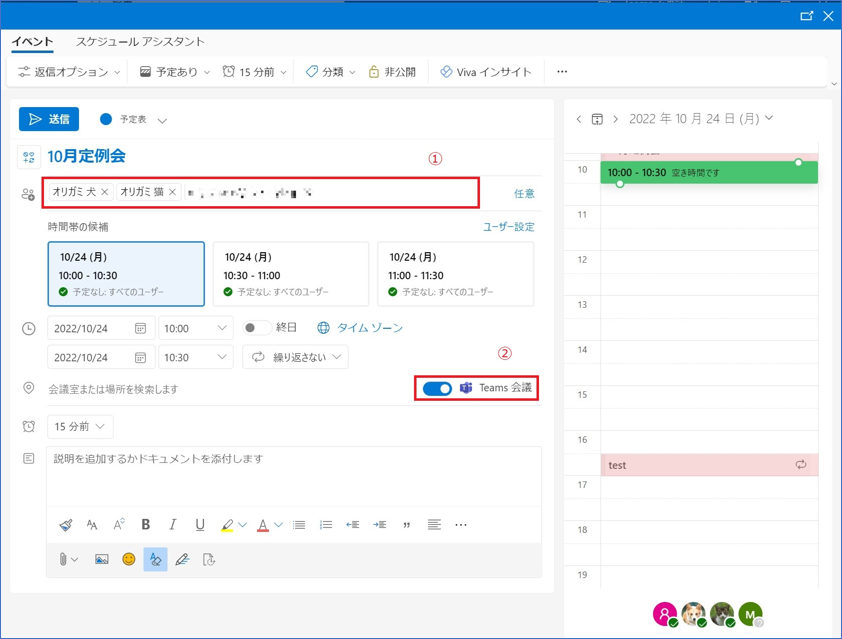This screenshot has height=639, width=842.
Task: Select the 10:30 - 11:00 time suggestion
Action: tap(291, 273)
